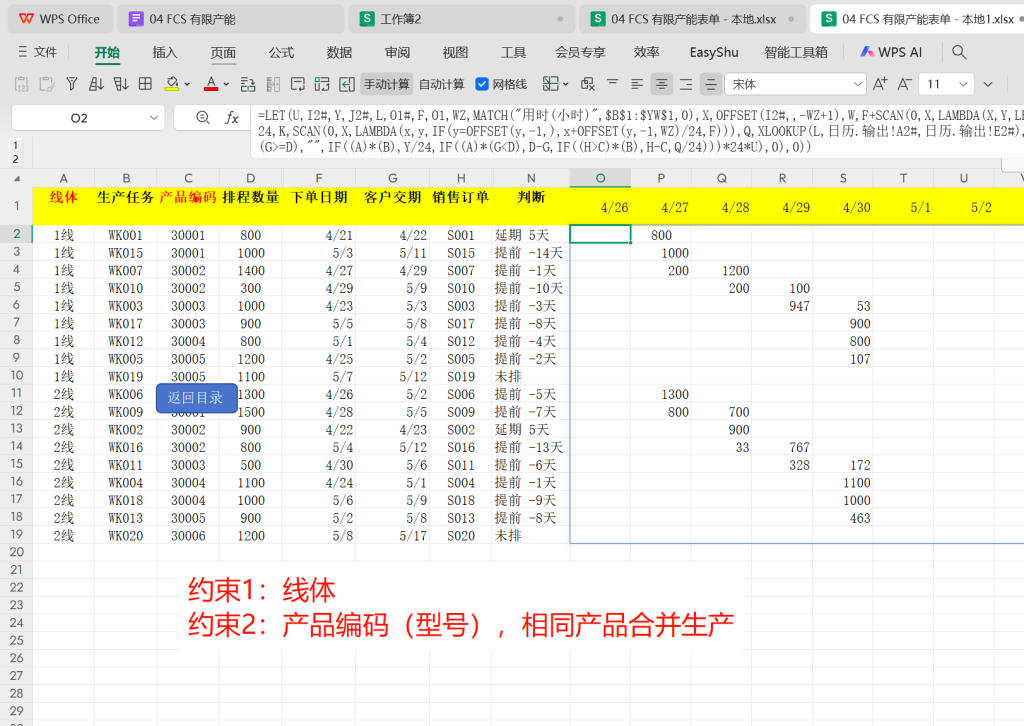
Task: Toggle right horizontal alignment
Action: [x=686, y=84]
